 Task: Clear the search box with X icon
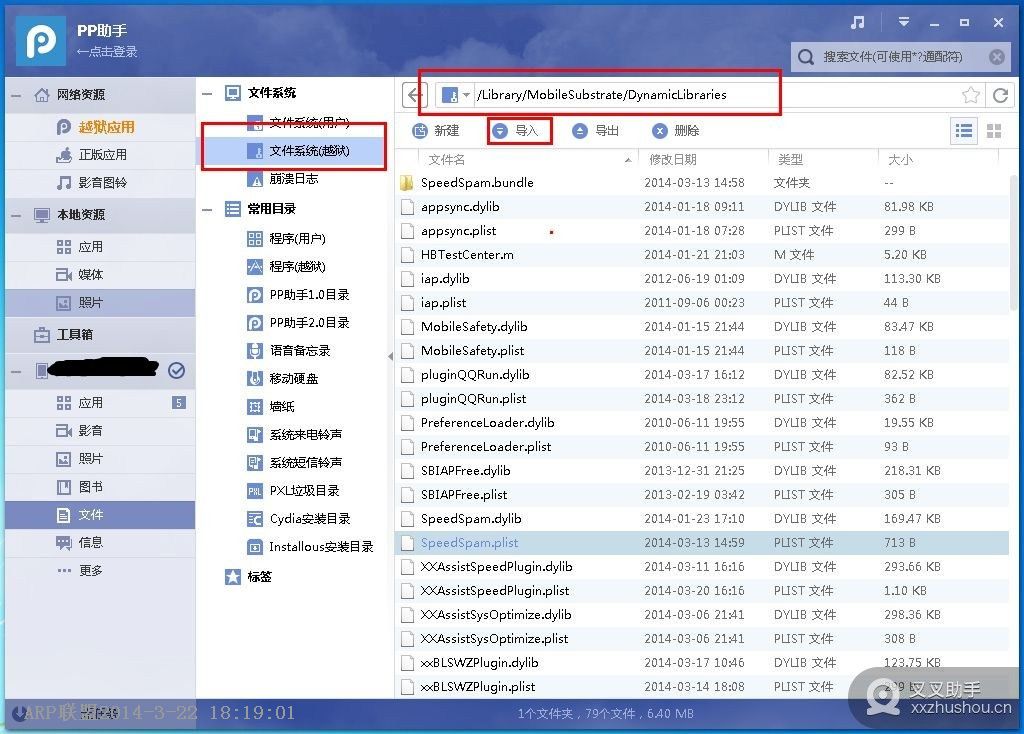point(997,57)
